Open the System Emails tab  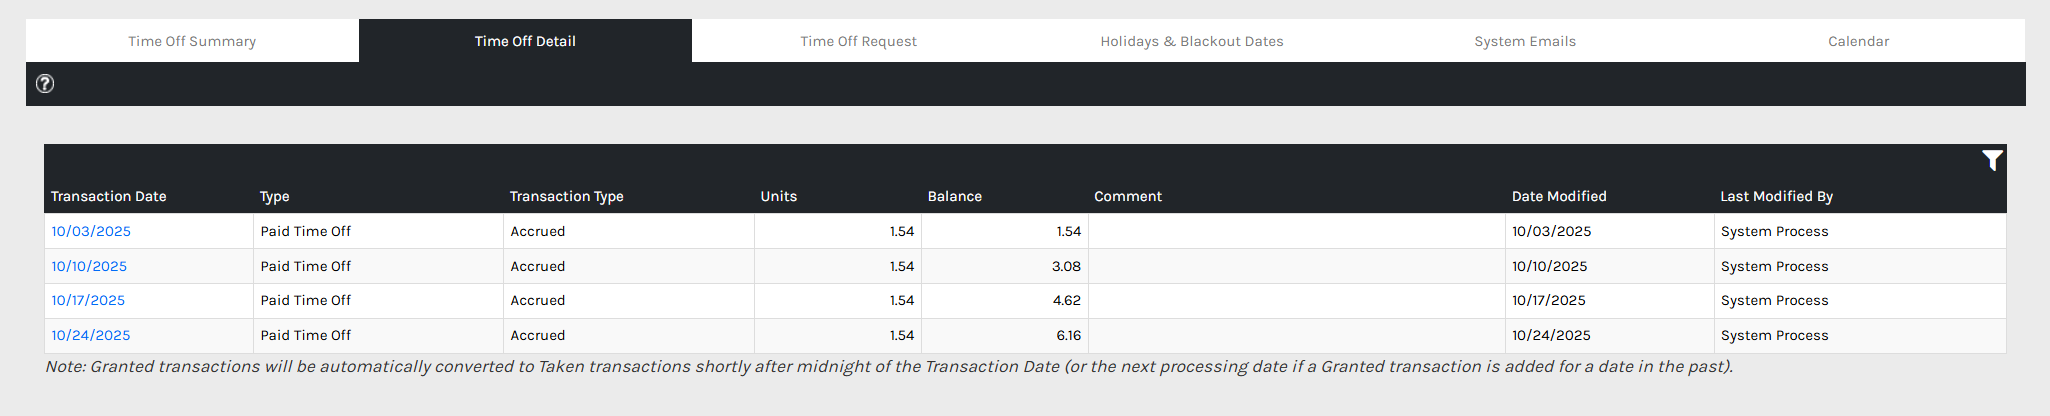click(x=1525, y=41)
